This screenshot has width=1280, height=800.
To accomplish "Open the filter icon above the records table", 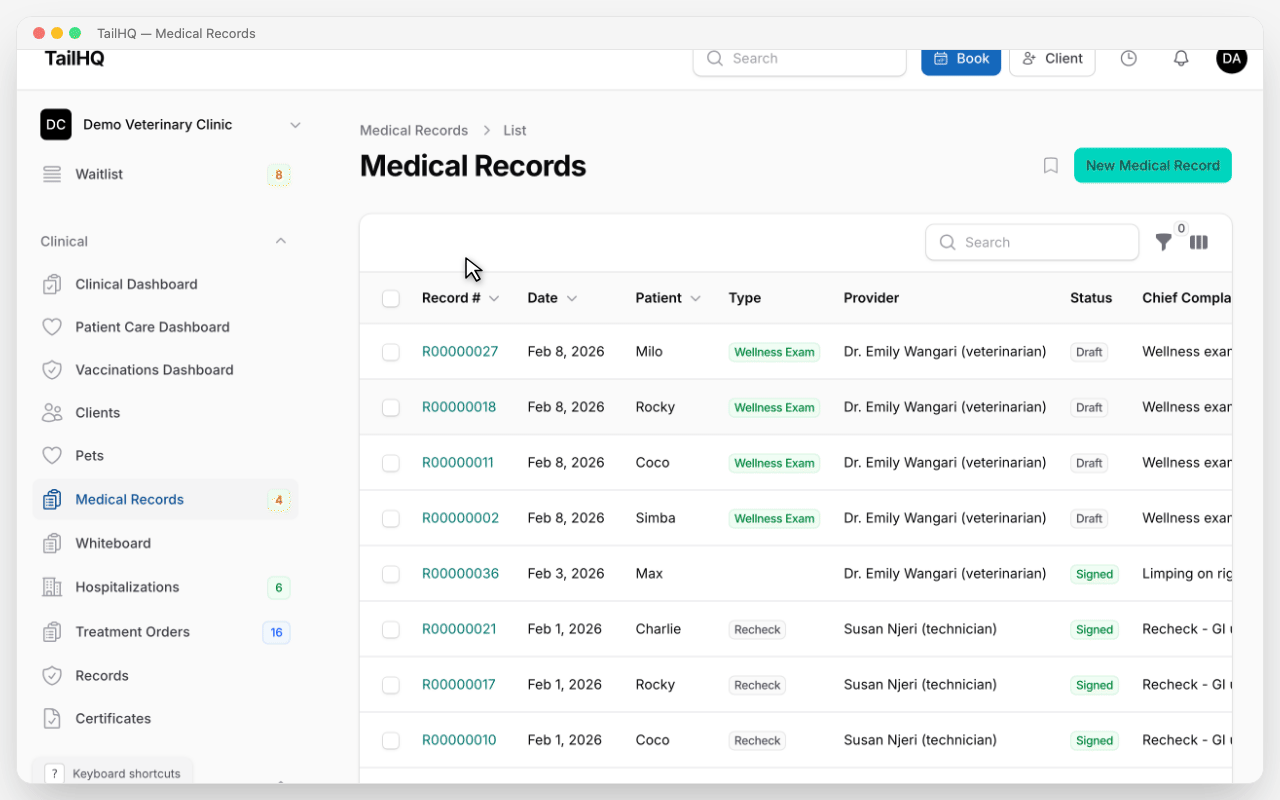I will click(x=1162, y=242).
